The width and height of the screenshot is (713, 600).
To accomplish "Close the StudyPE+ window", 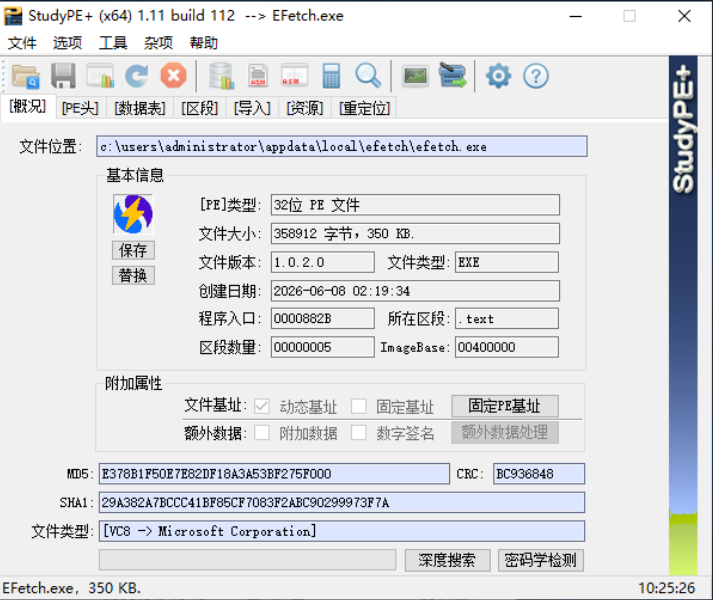I will point(684,16).
